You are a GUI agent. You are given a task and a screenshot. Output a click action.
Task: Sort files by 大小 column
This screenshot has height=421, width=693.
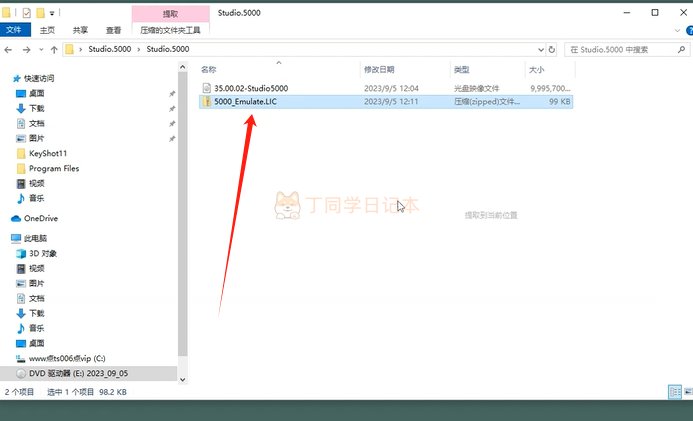[x=537, y=69]
